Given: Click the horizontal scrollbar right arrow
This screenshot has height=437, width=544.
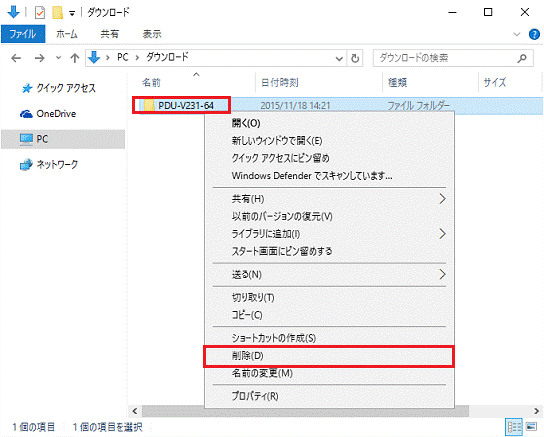Looking at the screenshot, I should pyautogui.click(x=536, y=411).
